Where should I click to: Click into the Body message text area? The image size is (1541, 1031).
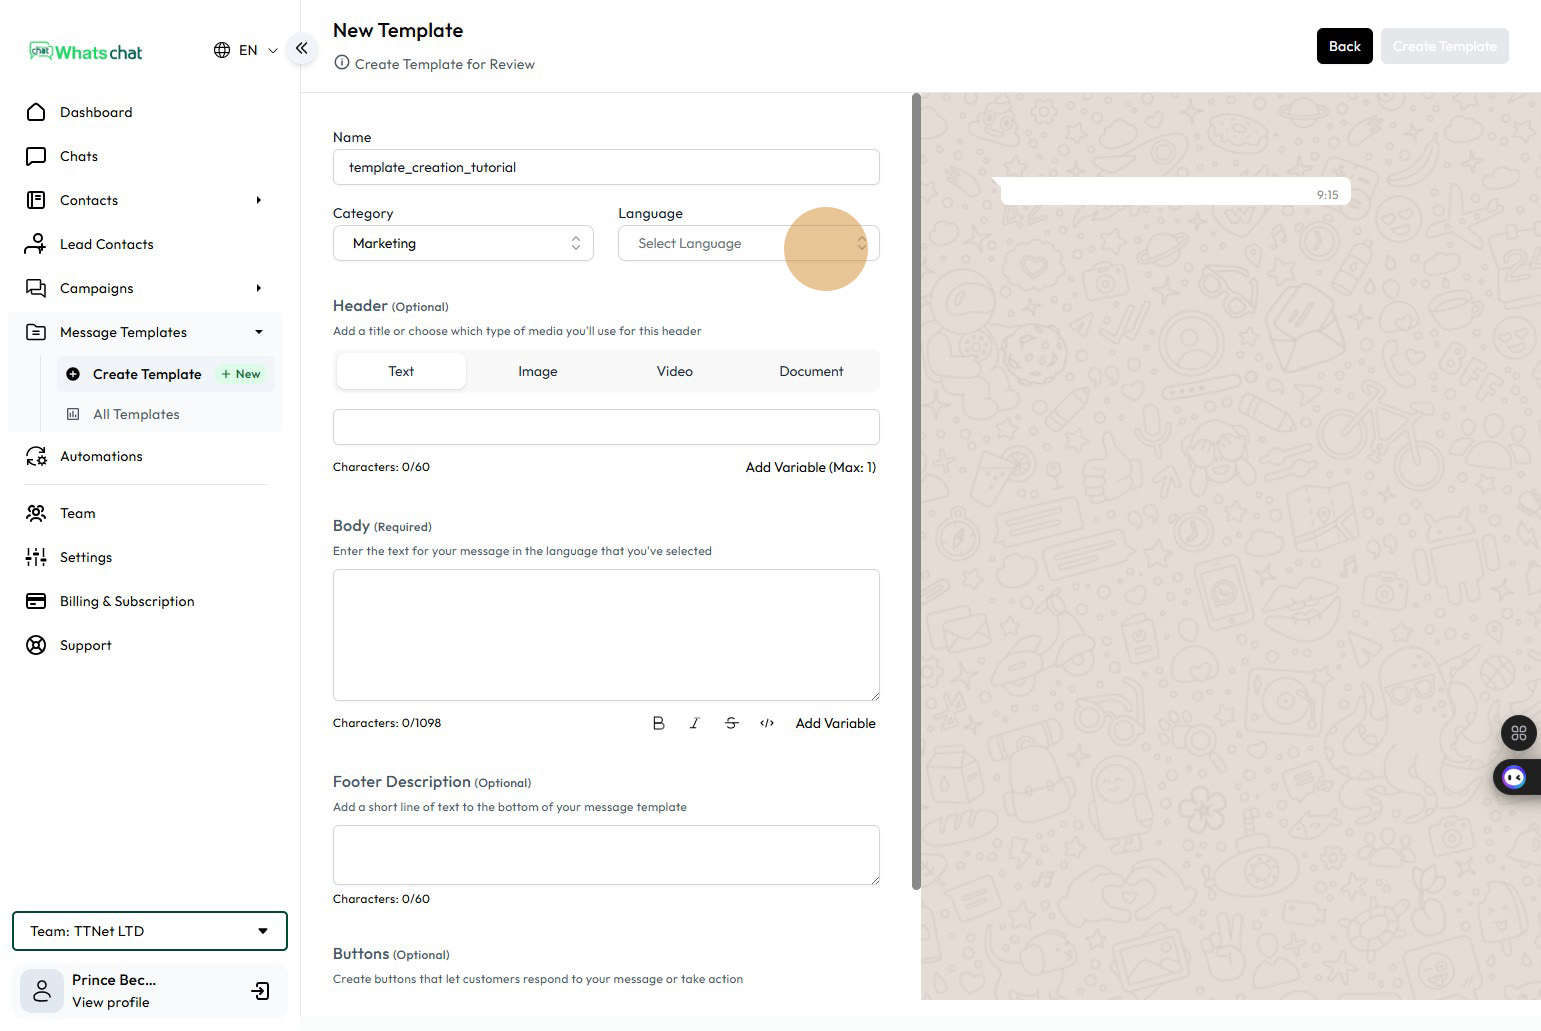pos(606,635)
